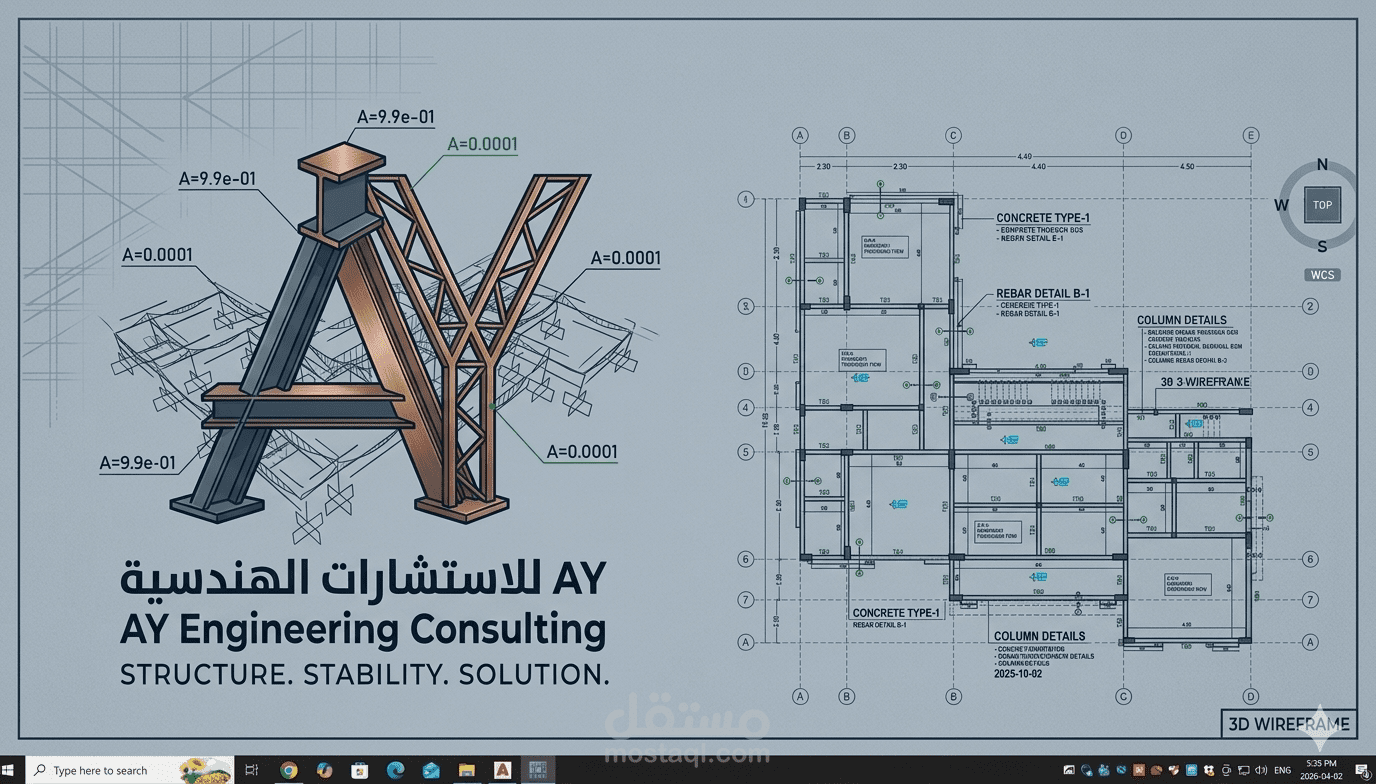Screen dimensions: 1376x784
Task: Open Microsoft Store from the taskbar
Action: click(x=359, y=770)
